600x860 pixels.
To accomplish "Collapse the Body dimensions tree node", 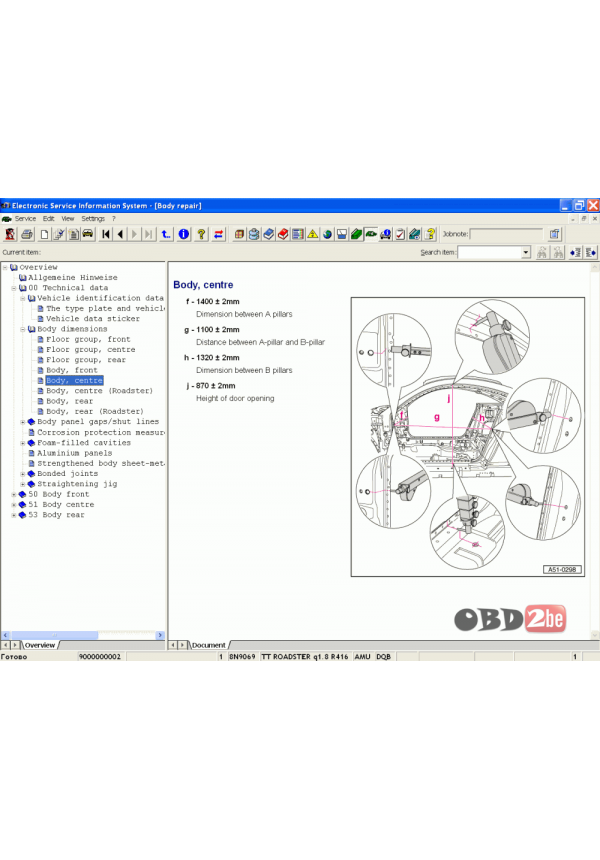I will (22, 329).
